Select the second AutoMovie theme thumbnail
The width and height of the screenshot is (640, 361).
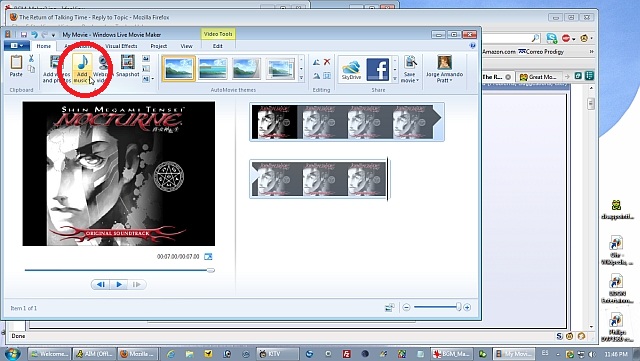[212, 68]
